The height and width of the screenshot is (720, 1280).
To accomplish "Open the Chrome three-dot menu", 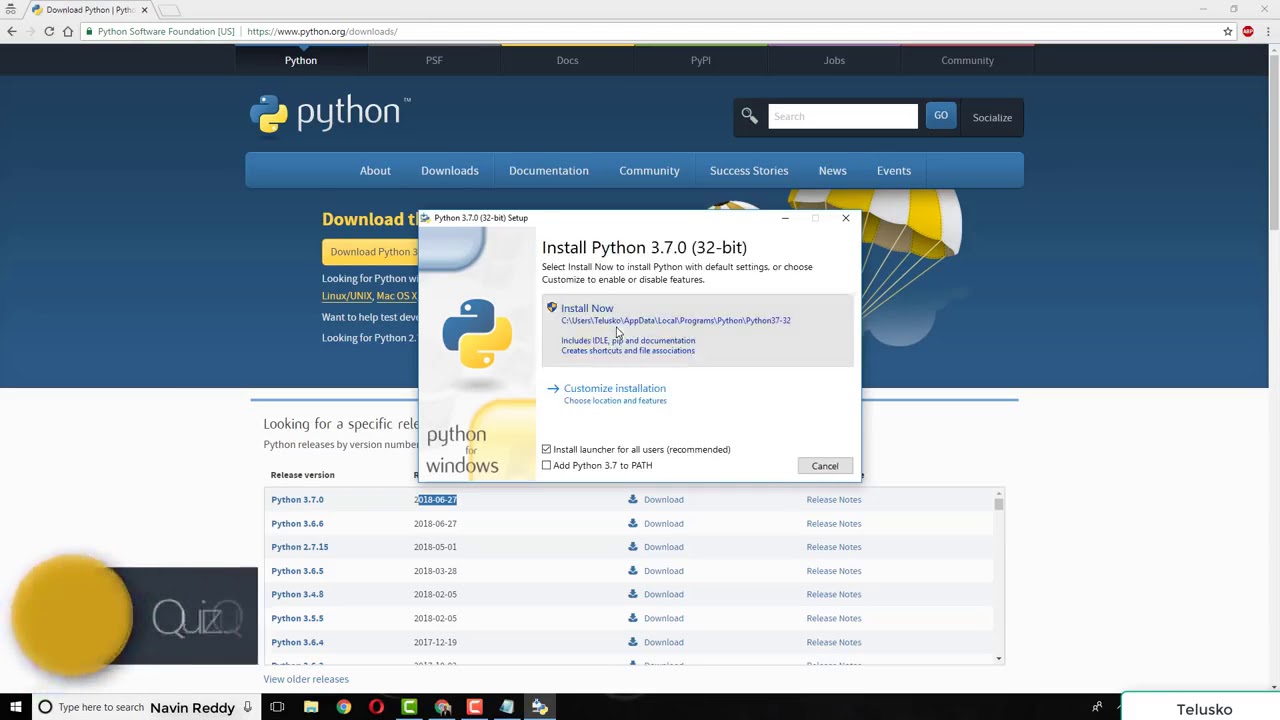I will tap(1267, 31).
